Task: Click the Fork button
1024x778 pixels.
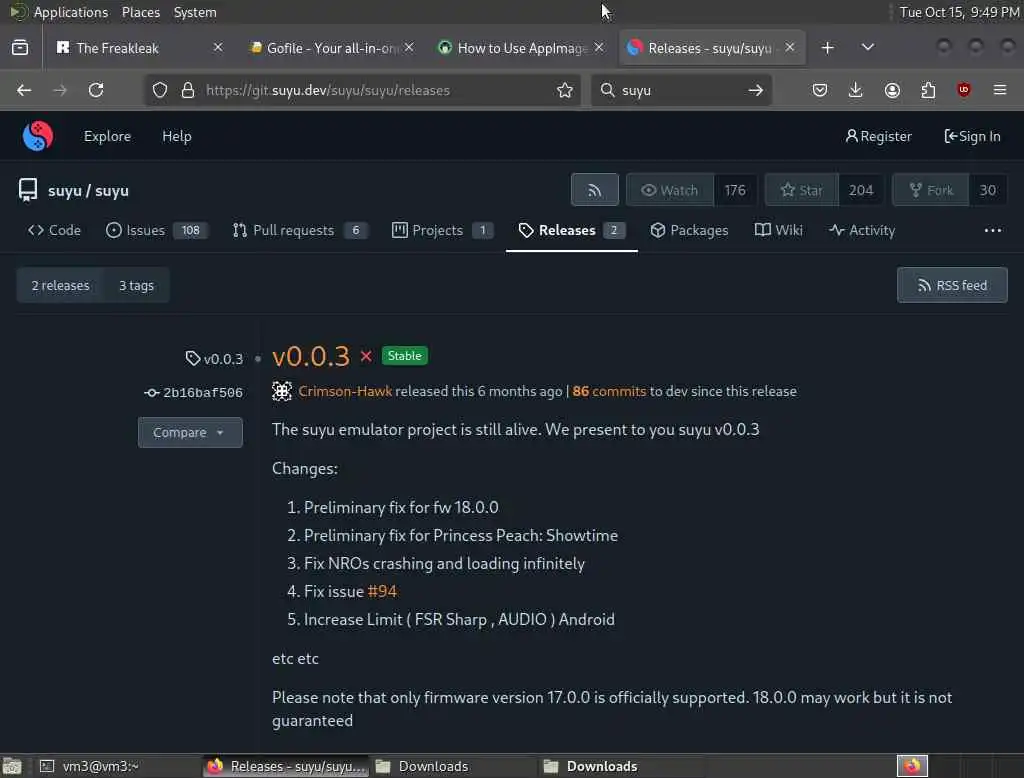Action: [x=931, y=190]
